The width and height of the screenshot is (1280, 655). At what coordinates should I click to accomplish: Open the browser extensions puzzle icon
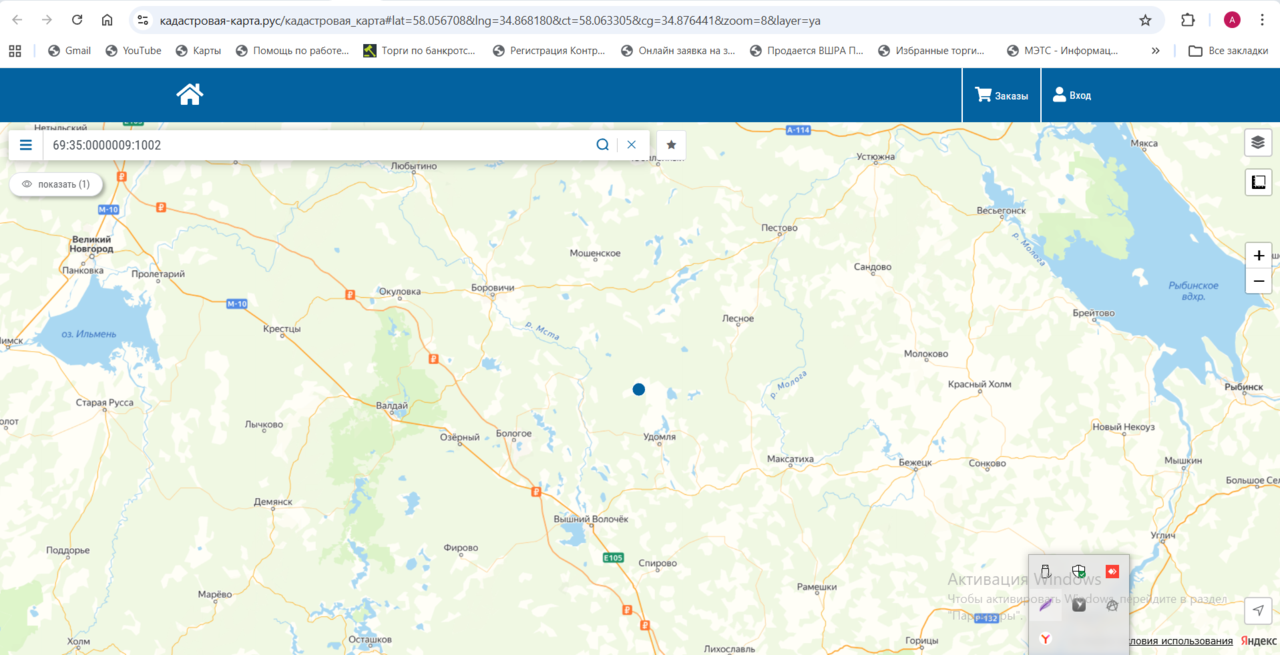1187,19
